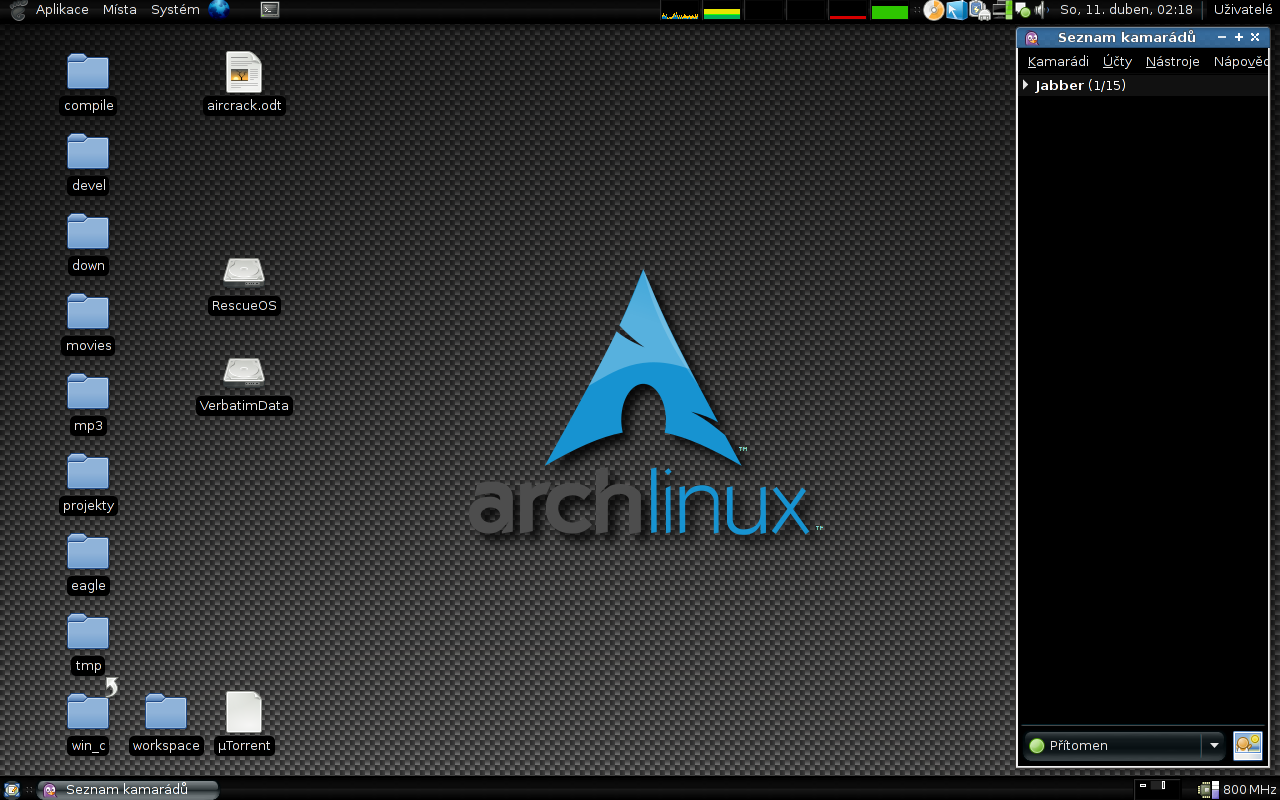Click the Seznam kamarádů taskbar button
Screen dimensions: 1280x800
click(x=128, y=790)
